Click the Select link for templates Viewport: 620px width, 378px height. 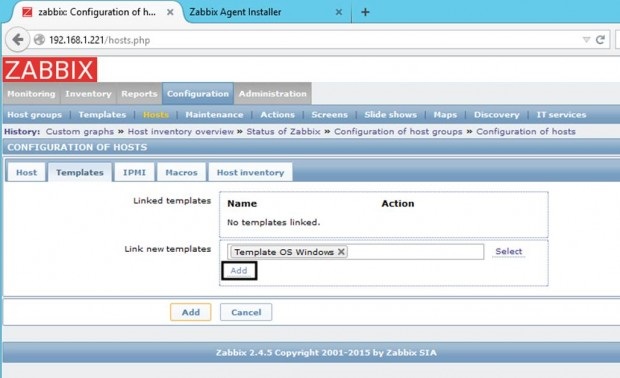tap(508, 251)
